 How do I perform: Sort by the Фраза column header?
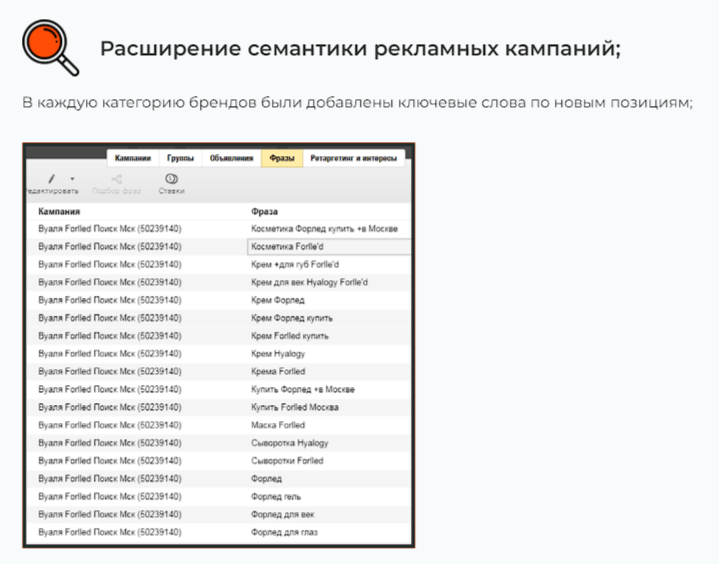265,211
